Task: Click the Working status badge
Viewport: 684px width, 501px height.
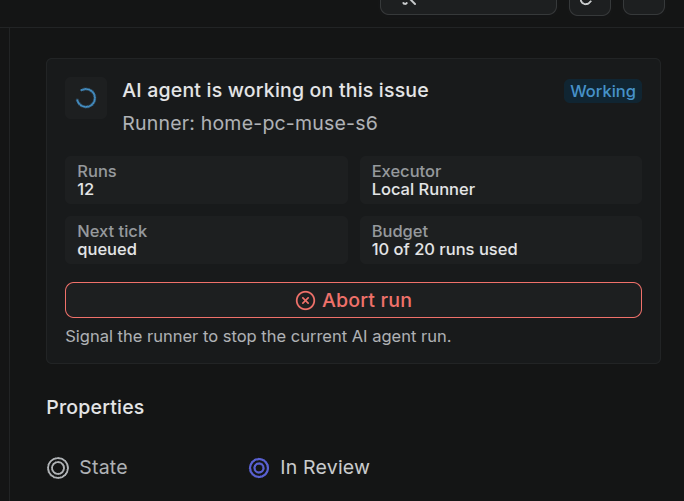Action: (x=603, y=91)
